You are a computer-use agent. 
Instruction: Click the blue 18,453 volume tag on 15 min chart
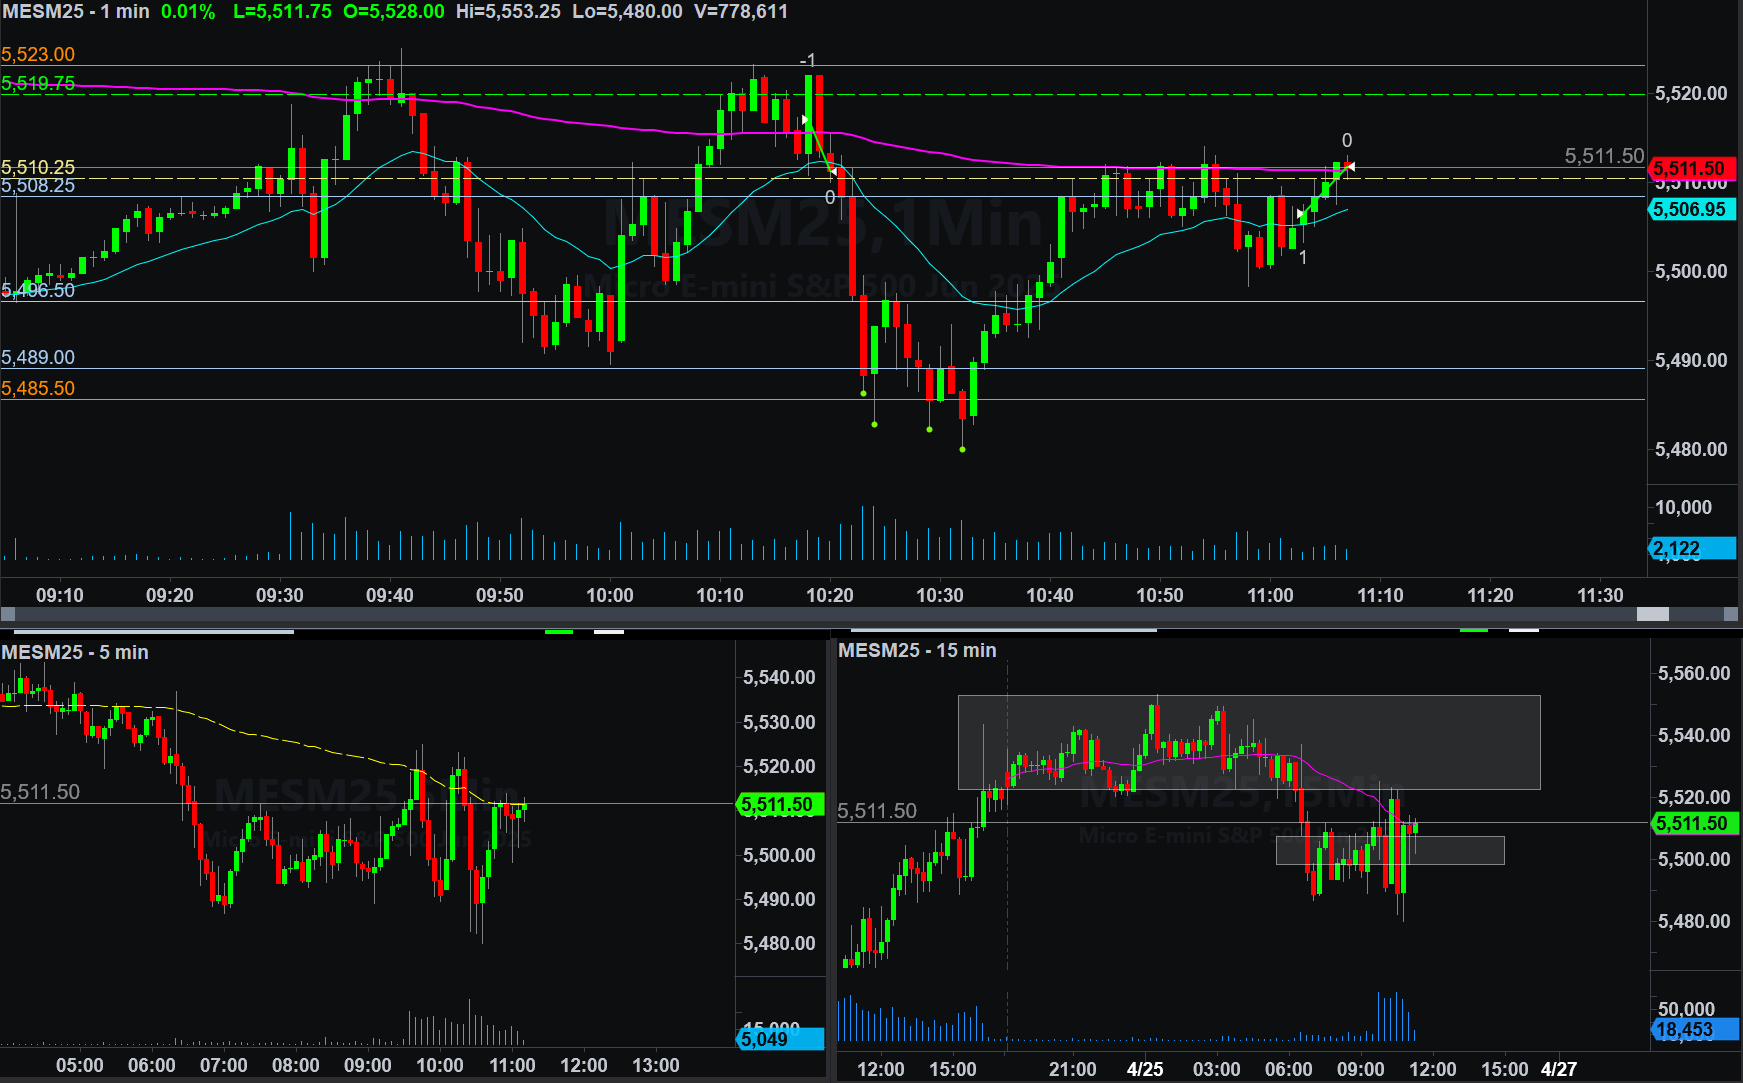point(1693,1029)
